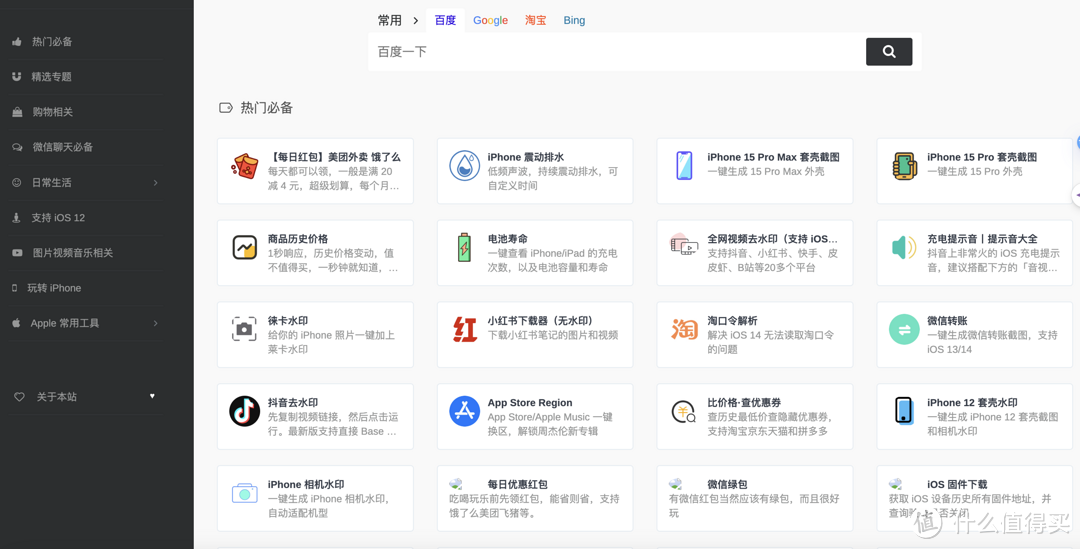The height and width of the screenshot is (549, 1080).
Task: Click the chat bubble icon beside 微信聊天必备
Action: coord(17,147)
